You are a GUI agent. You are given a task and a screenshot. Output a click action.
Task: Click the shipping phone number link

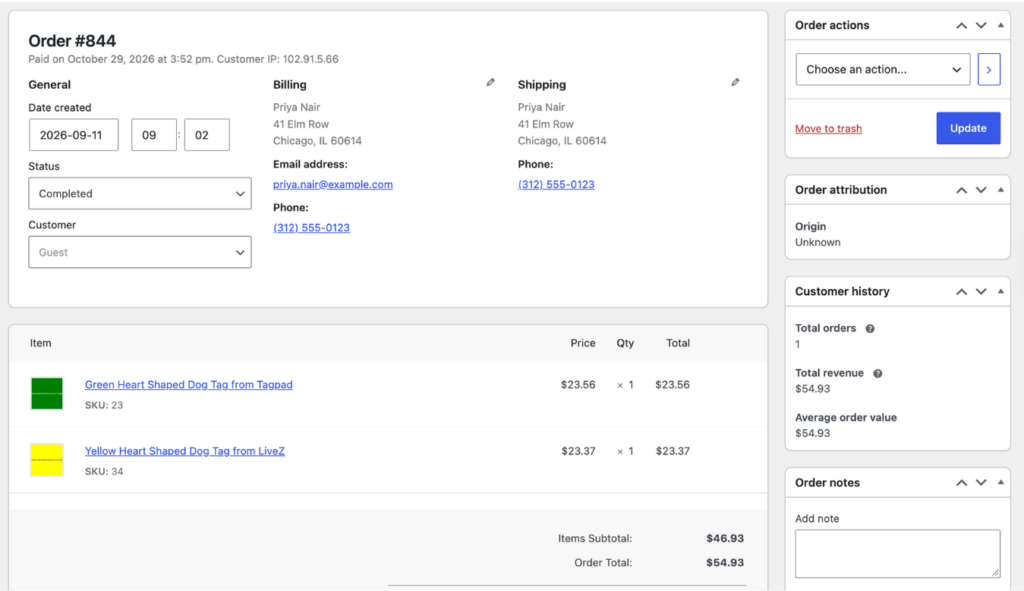pos(556,184)
